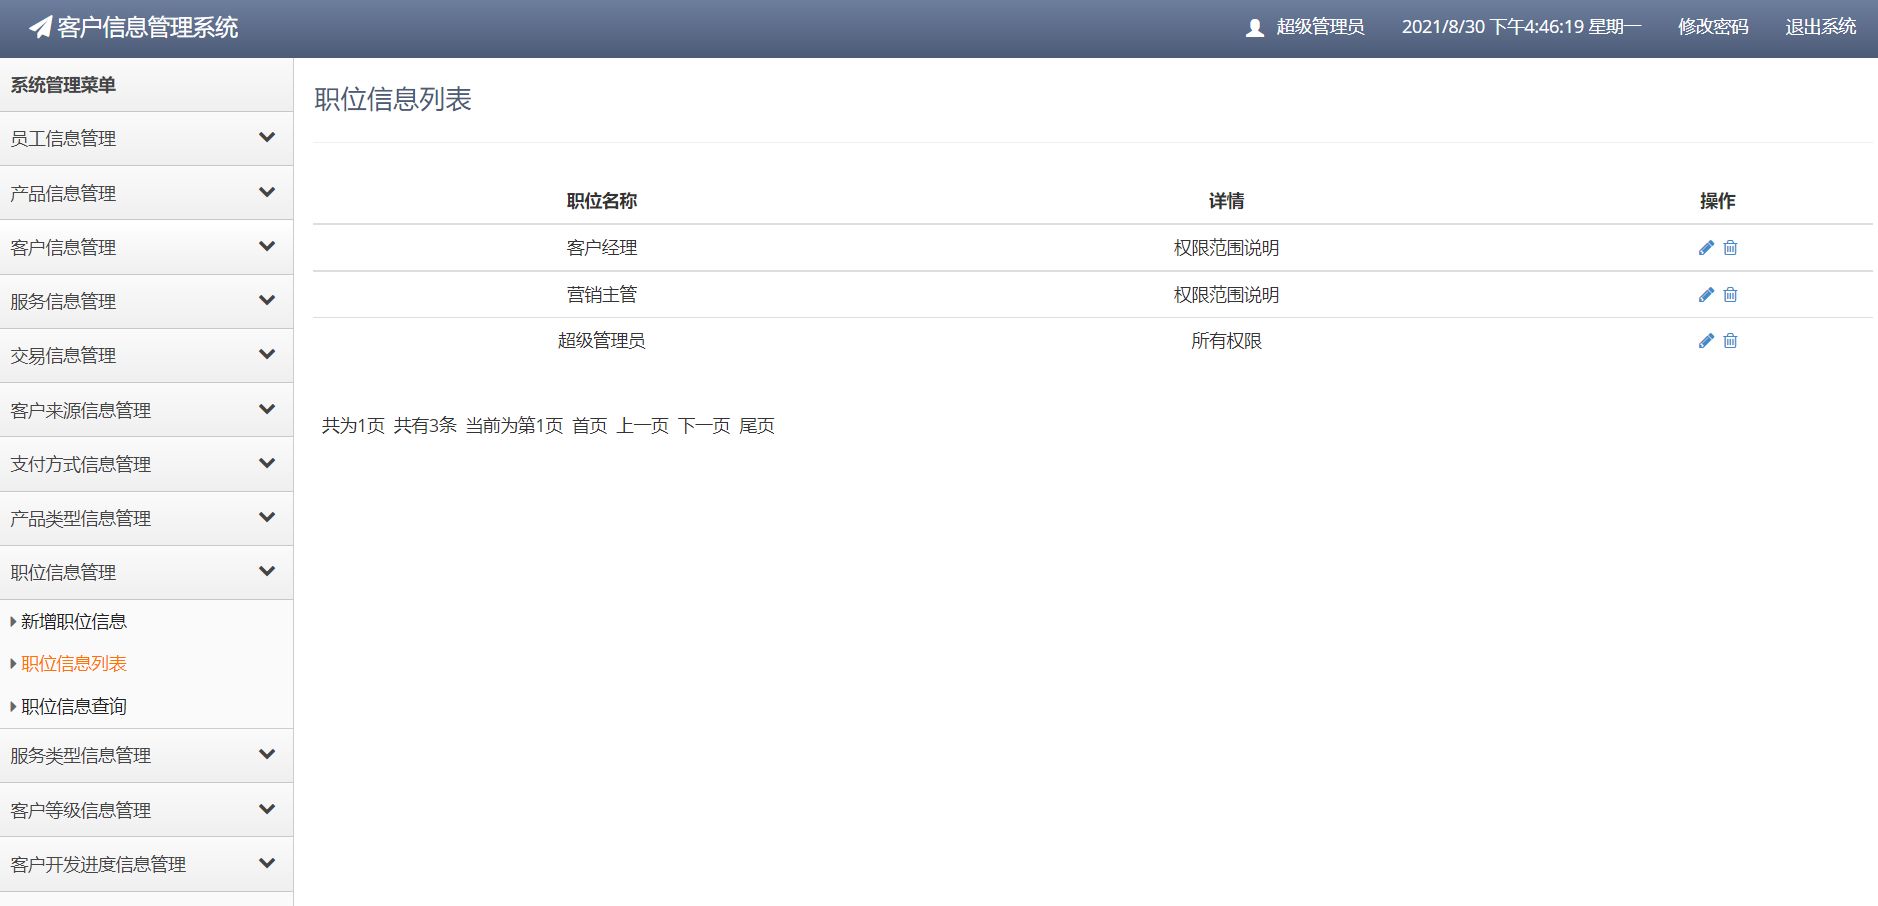Image resolution: width=1878 pixels, height=906 pixels.
Task: Expand the 员工信息管理 chevron
Action: point(267,137)
